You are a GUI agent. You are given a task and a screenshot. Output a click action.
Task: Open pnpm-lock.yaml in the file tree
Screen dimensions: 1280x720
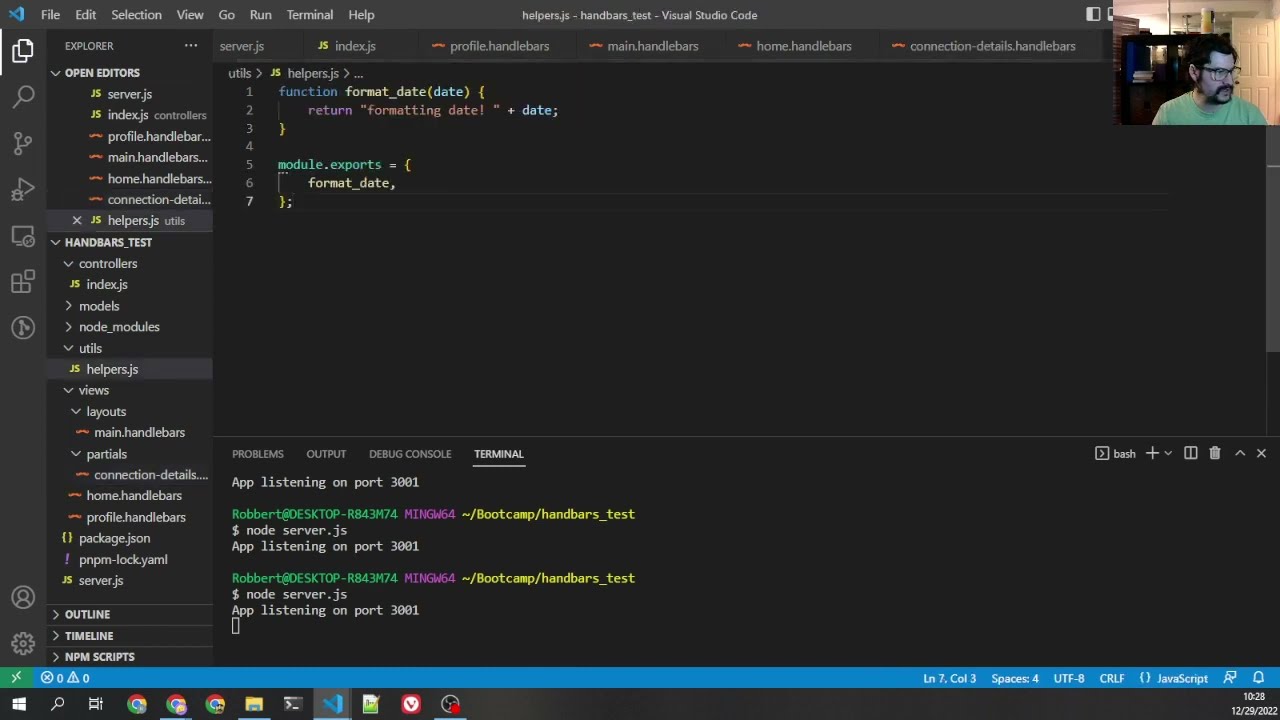(123, 560)
